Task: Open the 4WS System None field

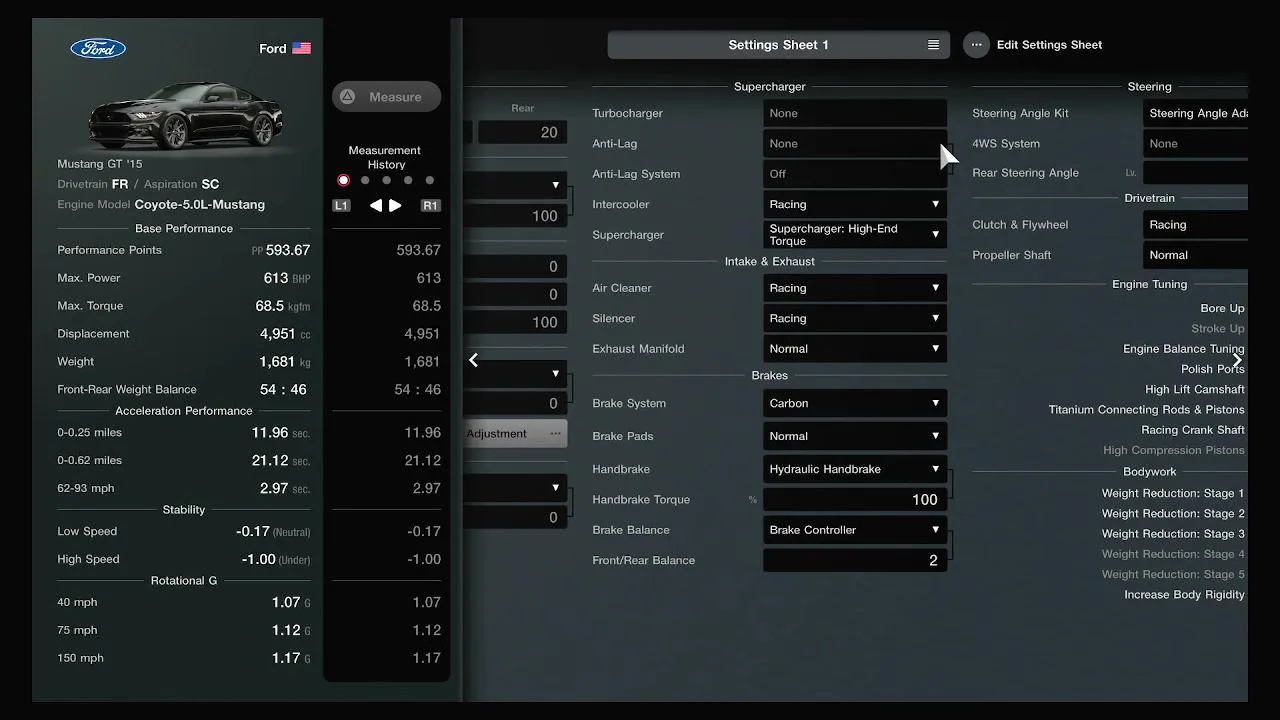Action: coord(1195,143)
